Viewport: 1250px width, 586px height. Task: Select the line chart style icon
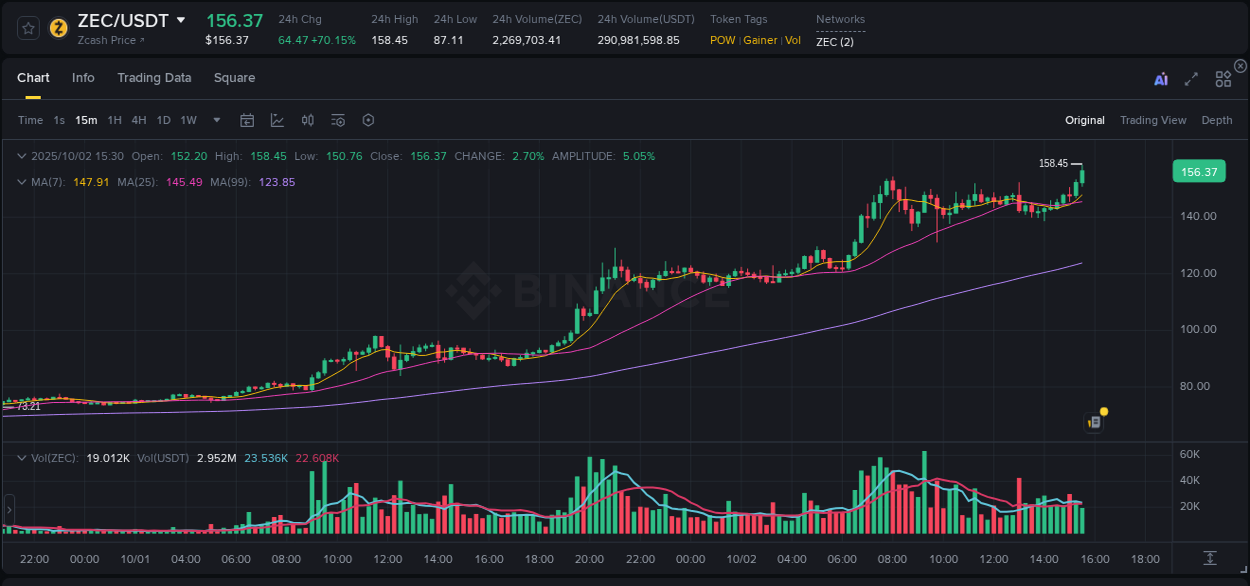pos(277,119)
